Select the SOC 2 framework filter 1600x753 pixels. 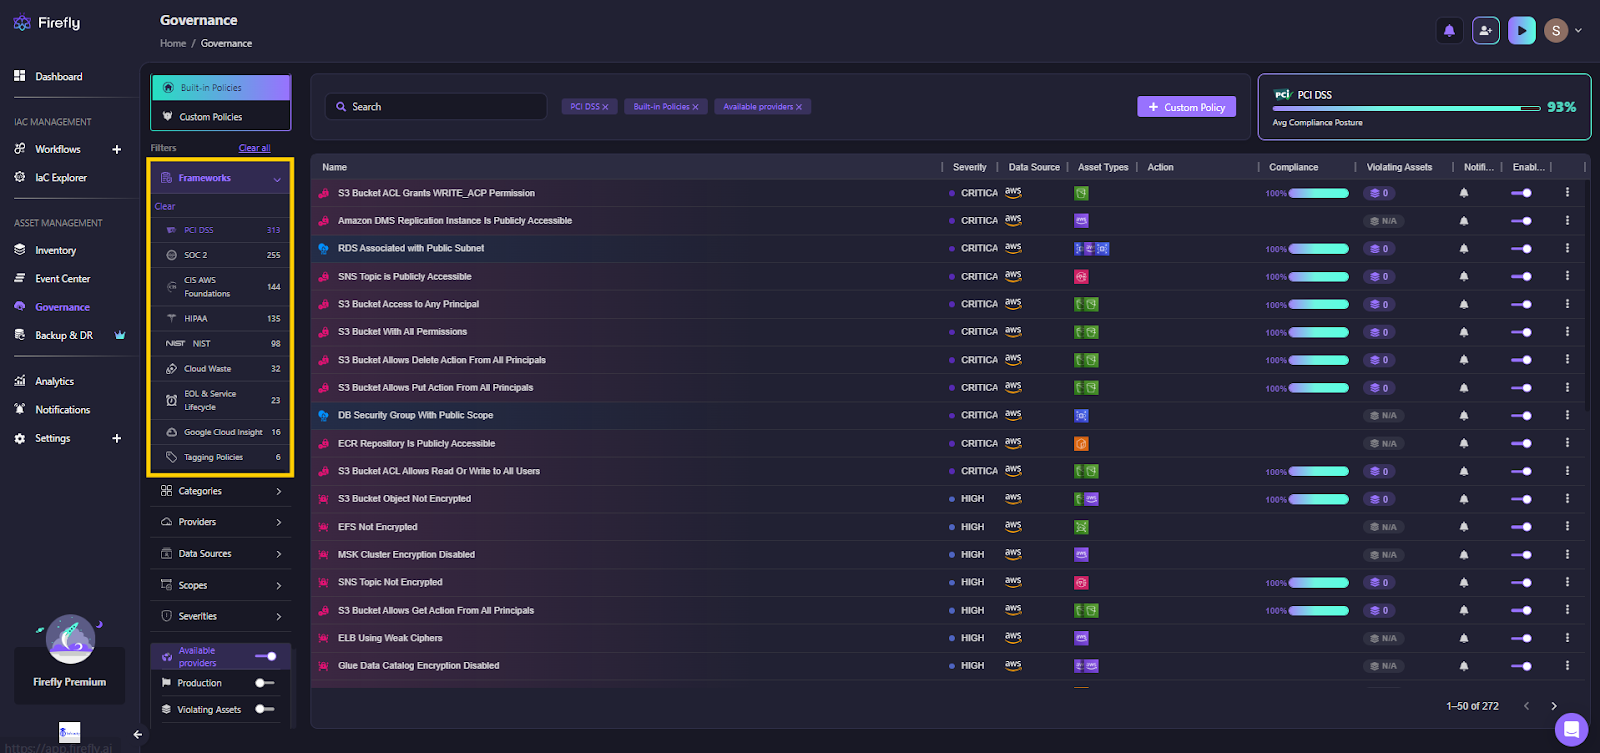click(221, 255)
